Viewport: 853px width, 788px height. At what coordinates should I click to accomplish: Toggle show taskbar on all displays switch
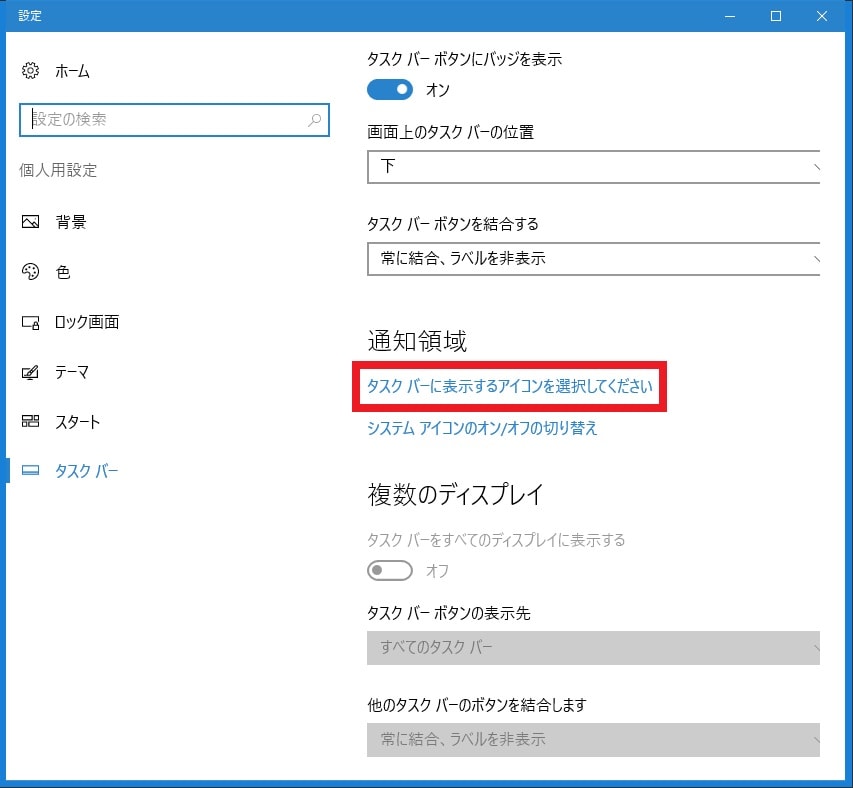coord(390,570)
